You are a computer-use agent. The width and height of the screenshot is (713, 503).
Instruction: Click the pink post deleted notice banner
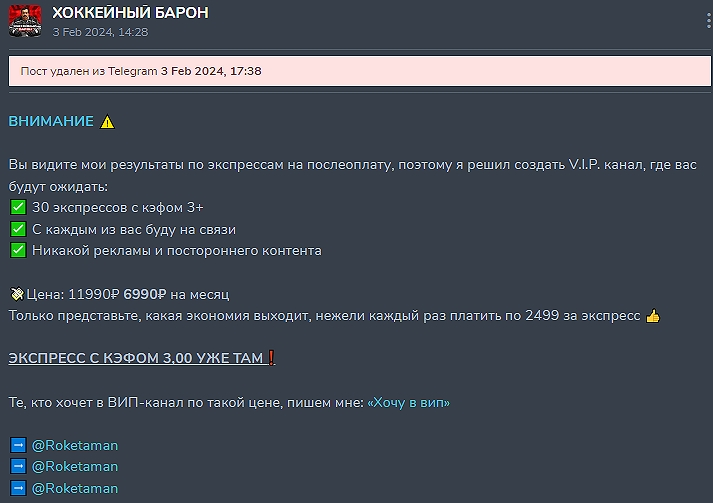[x=360, y=71]
